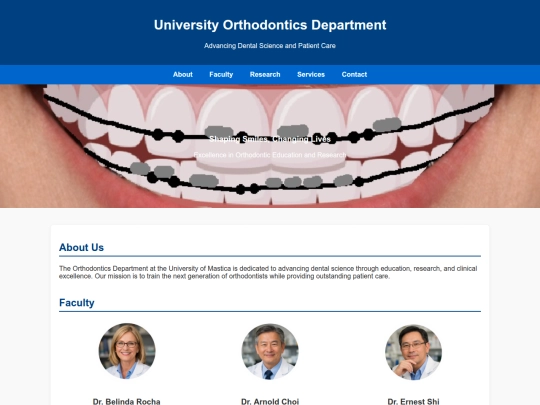Image resolution: width=540 pixels, height=405 pixels.
Task: Click the Dr. Arnold Choi name
Action: (270, 402)
